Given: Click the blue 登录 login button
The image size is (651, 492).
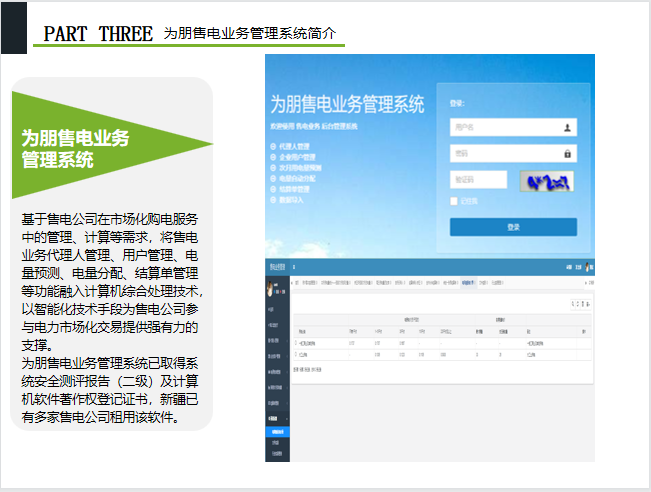Looking at the screenshot, I should tap(513, 227).
